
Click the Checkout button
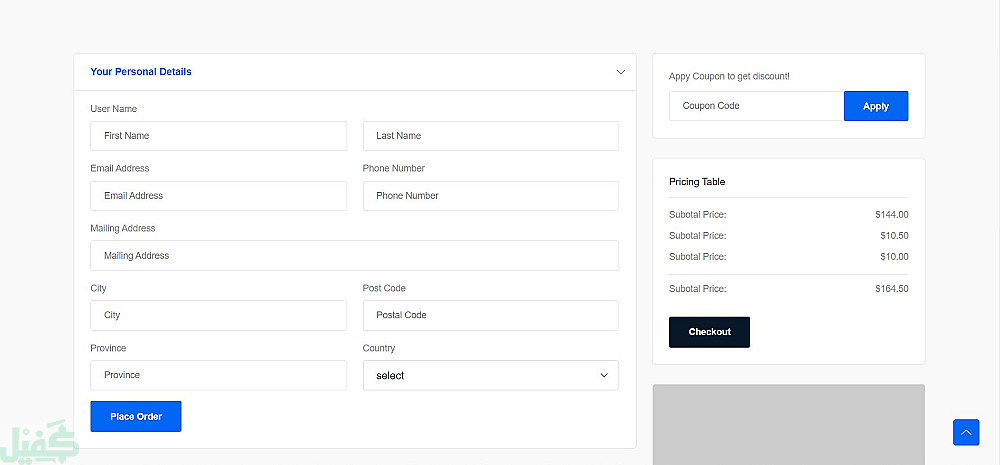click(709, 332)
